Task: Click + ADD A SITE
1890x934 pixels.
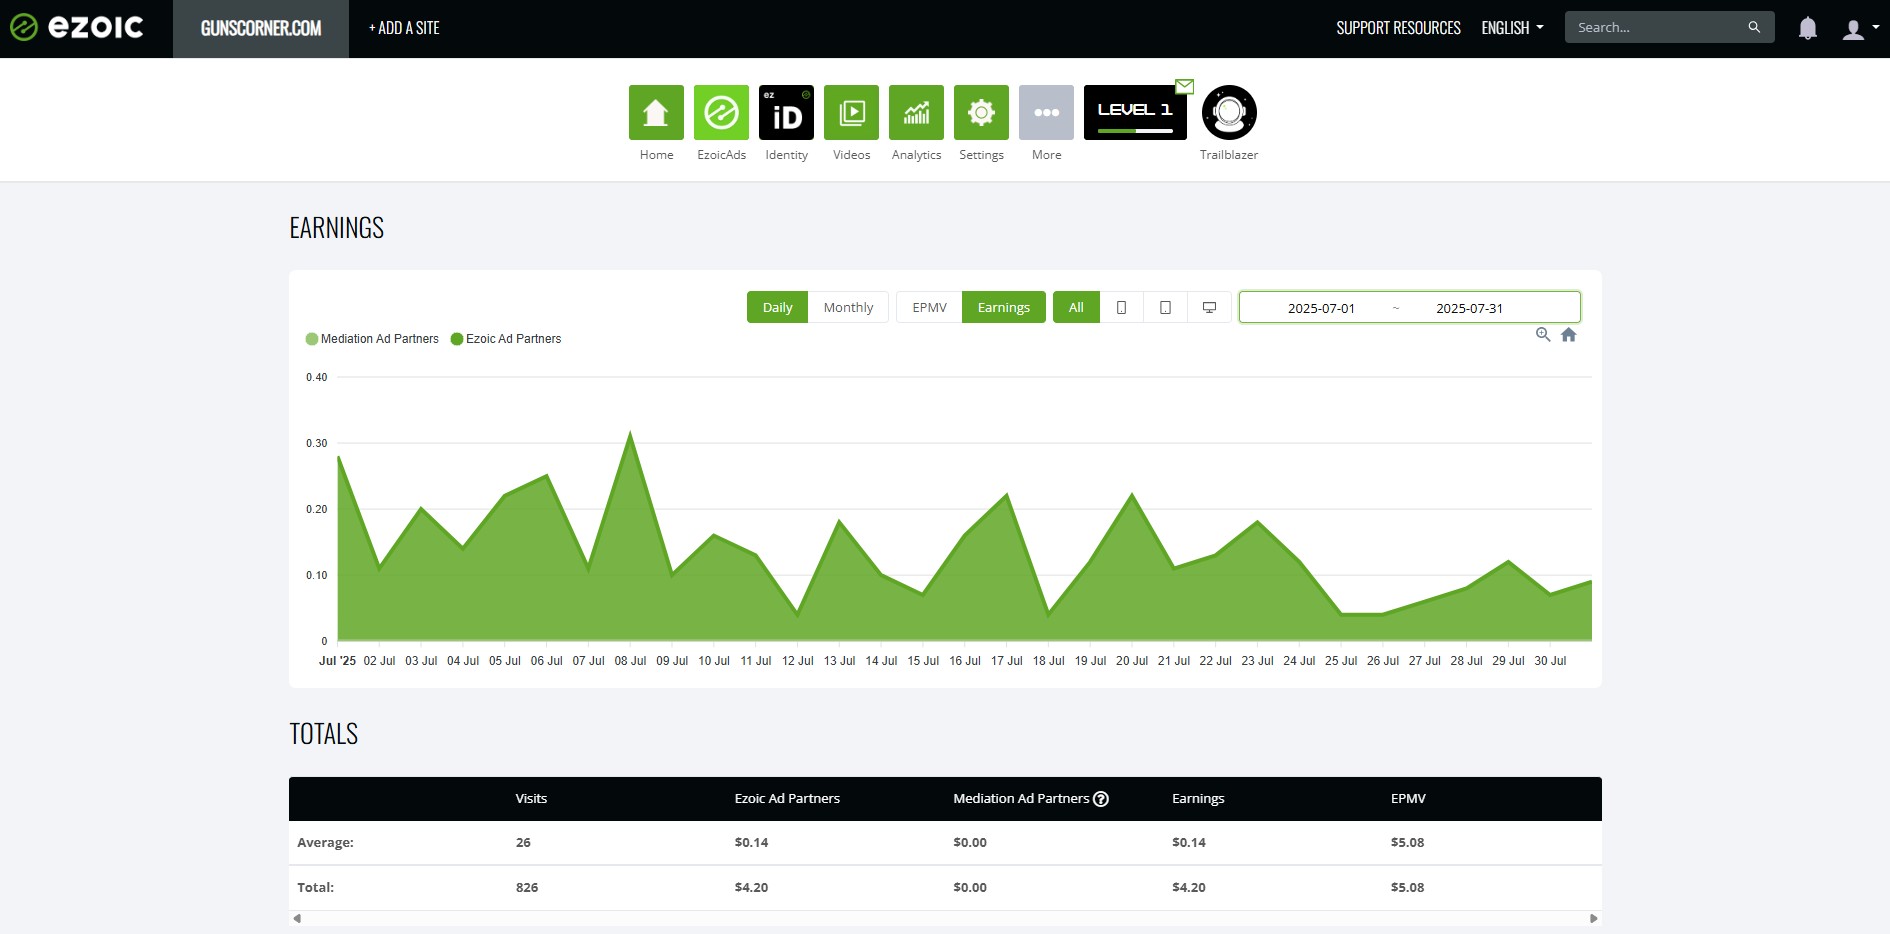Action: click(404, 28)
